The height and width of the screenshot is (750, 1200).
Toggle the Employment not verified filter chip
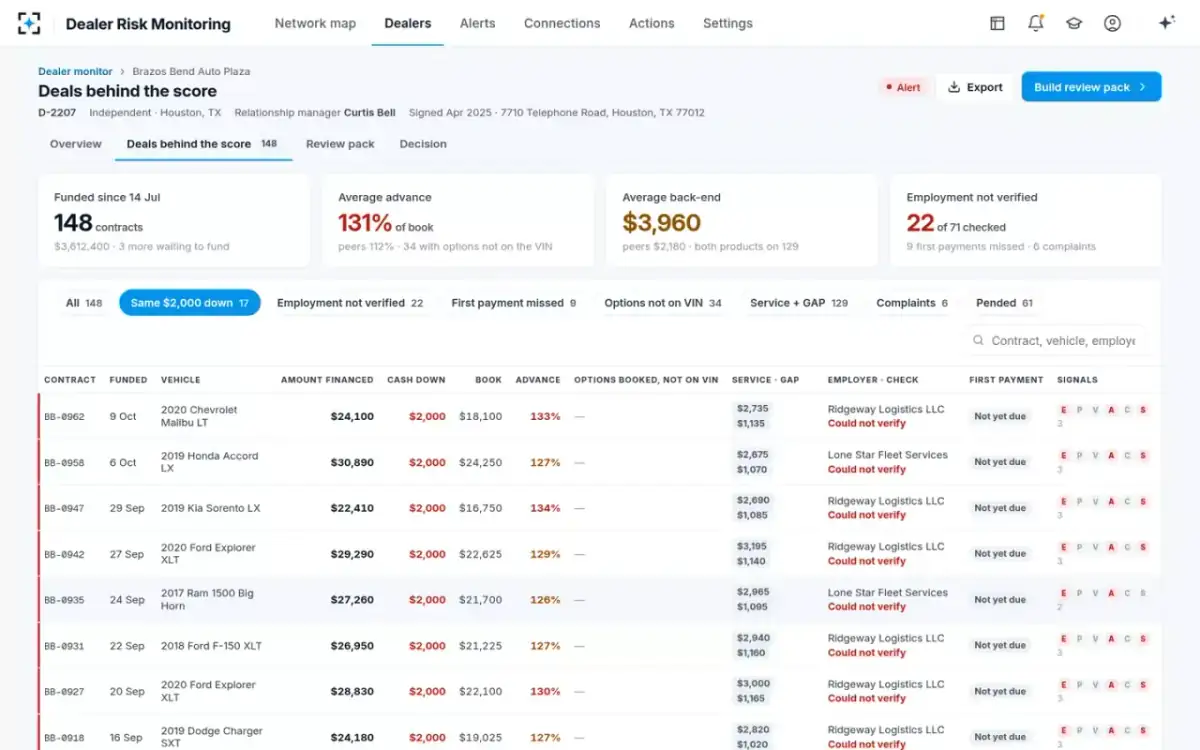click(350, 303)
